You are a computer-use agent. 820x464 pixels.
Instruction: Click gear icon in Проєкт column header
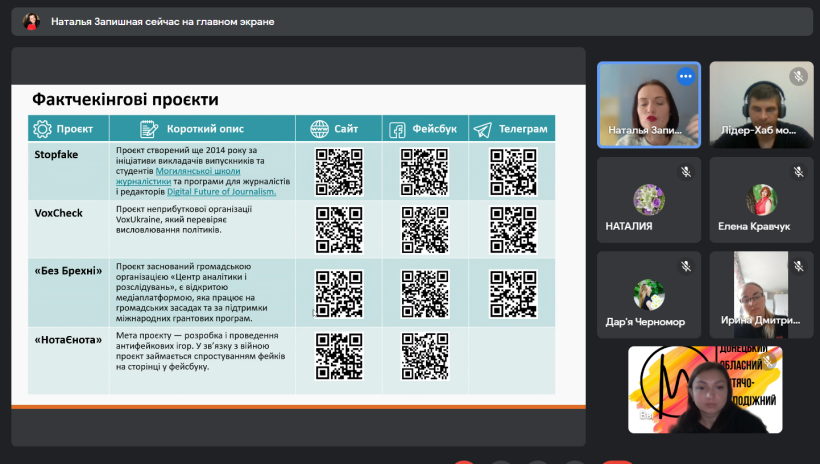(42, 129)
